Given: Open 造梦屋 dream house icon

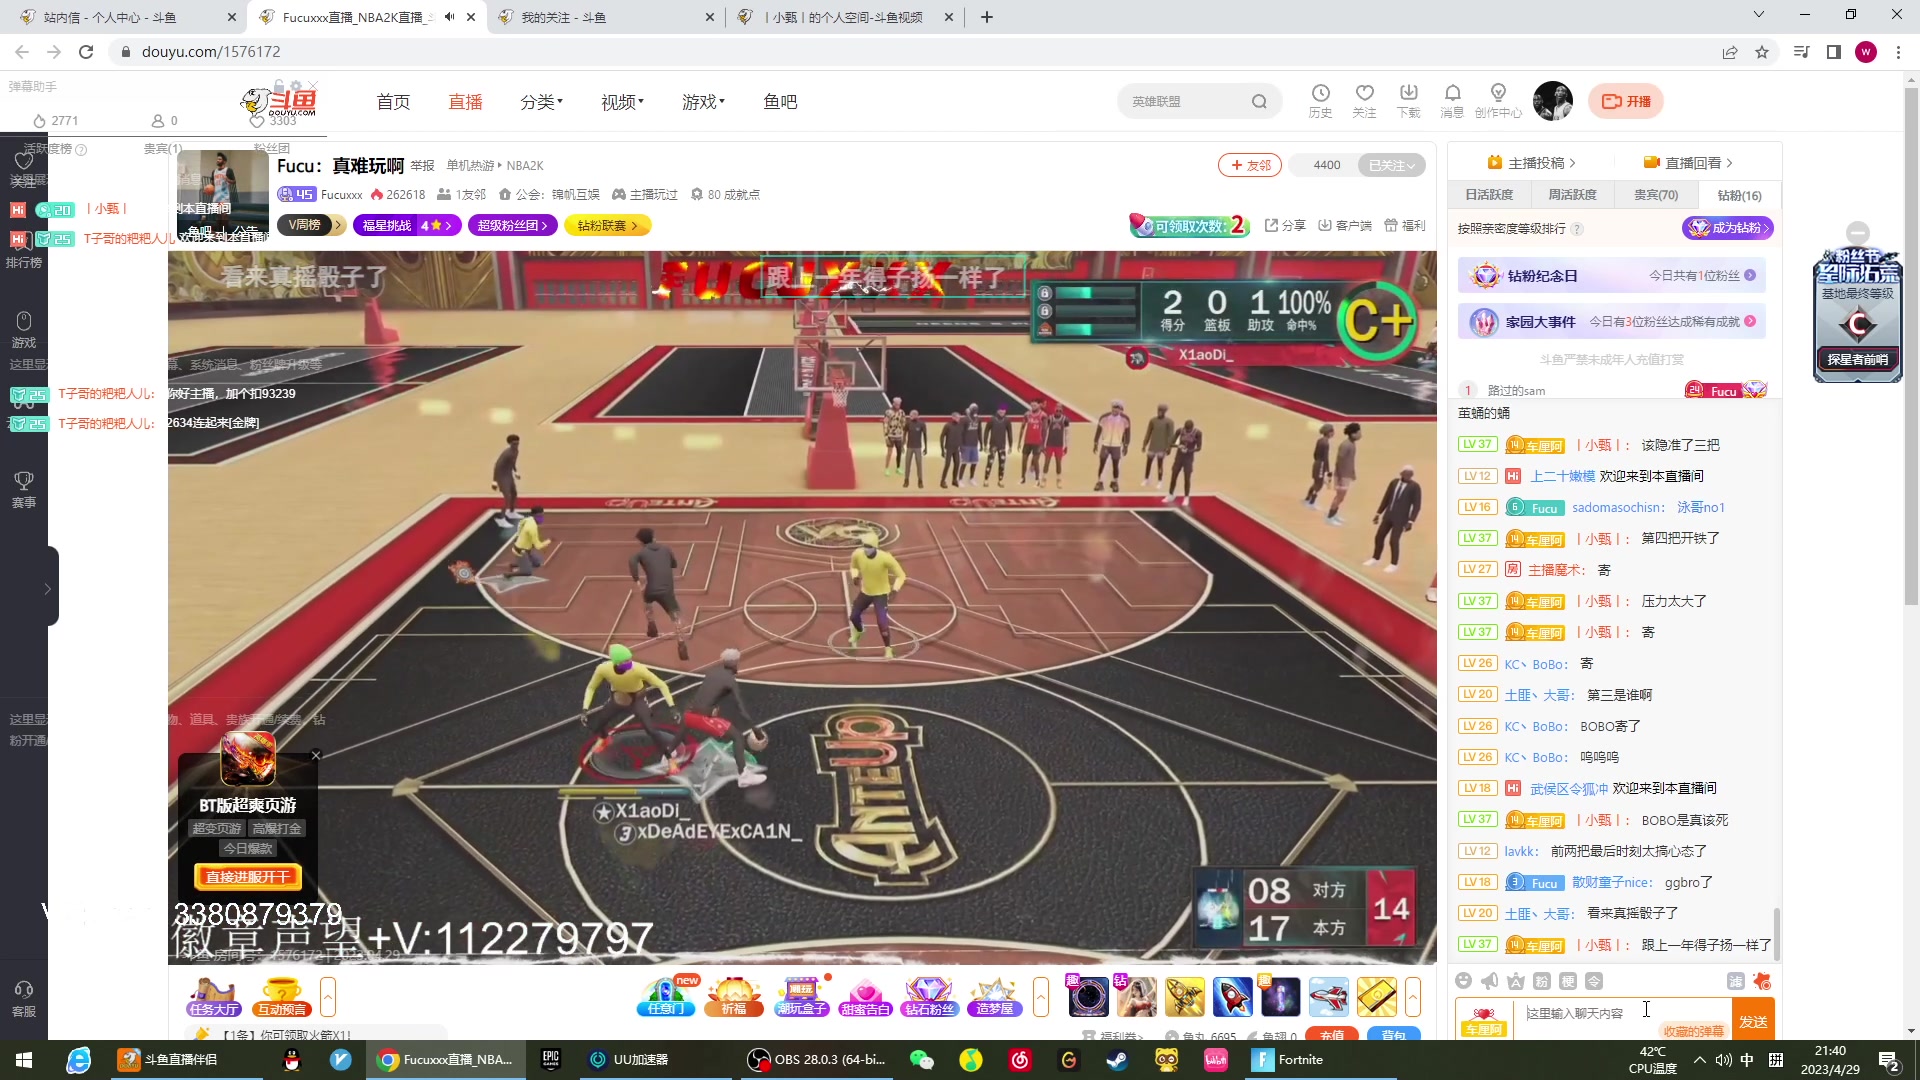Looking at the screenshot, I should (993, 997).
